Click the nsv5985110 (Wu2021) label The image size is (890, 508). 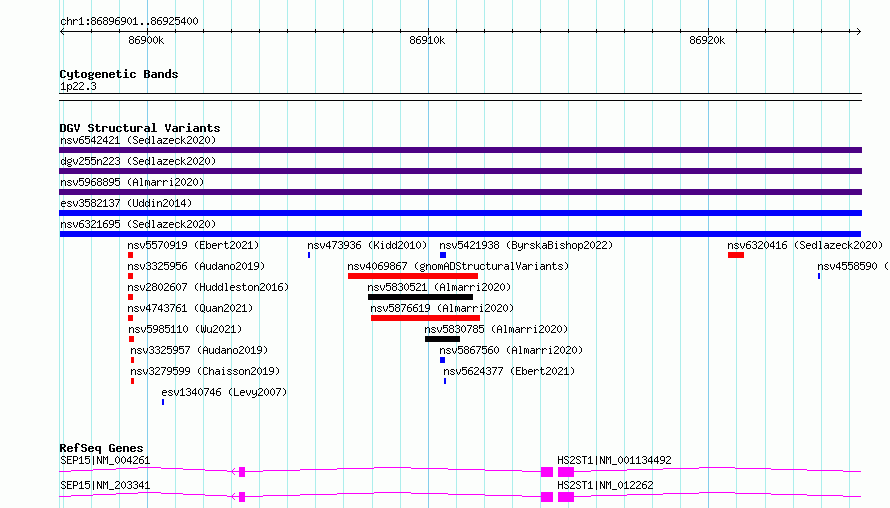185,329
